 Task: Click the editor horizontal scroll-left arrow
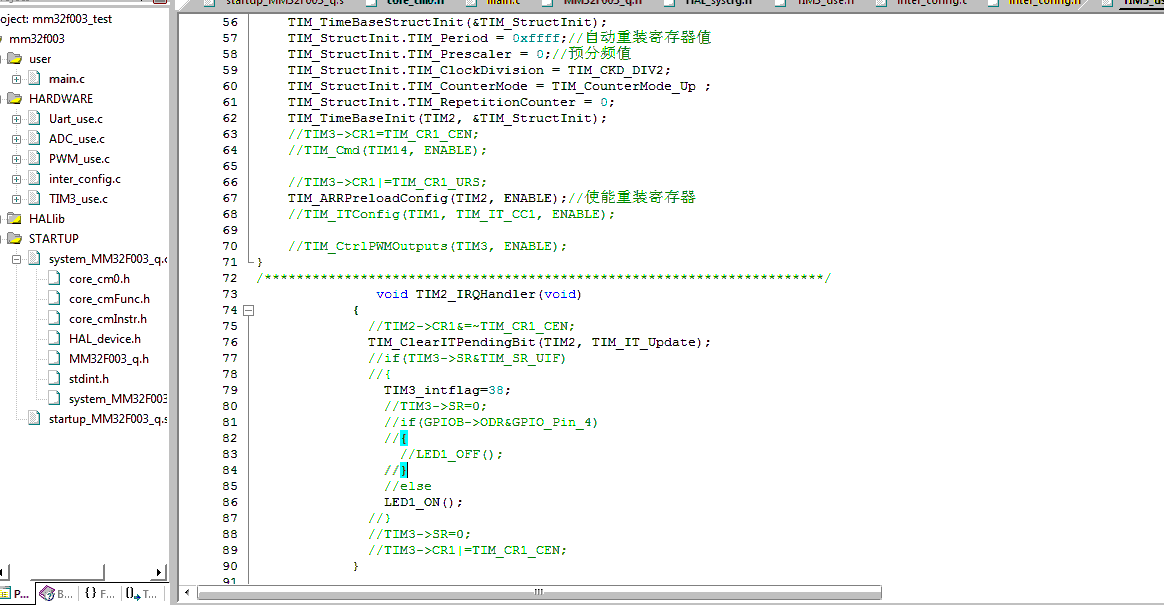click(186, 592)
